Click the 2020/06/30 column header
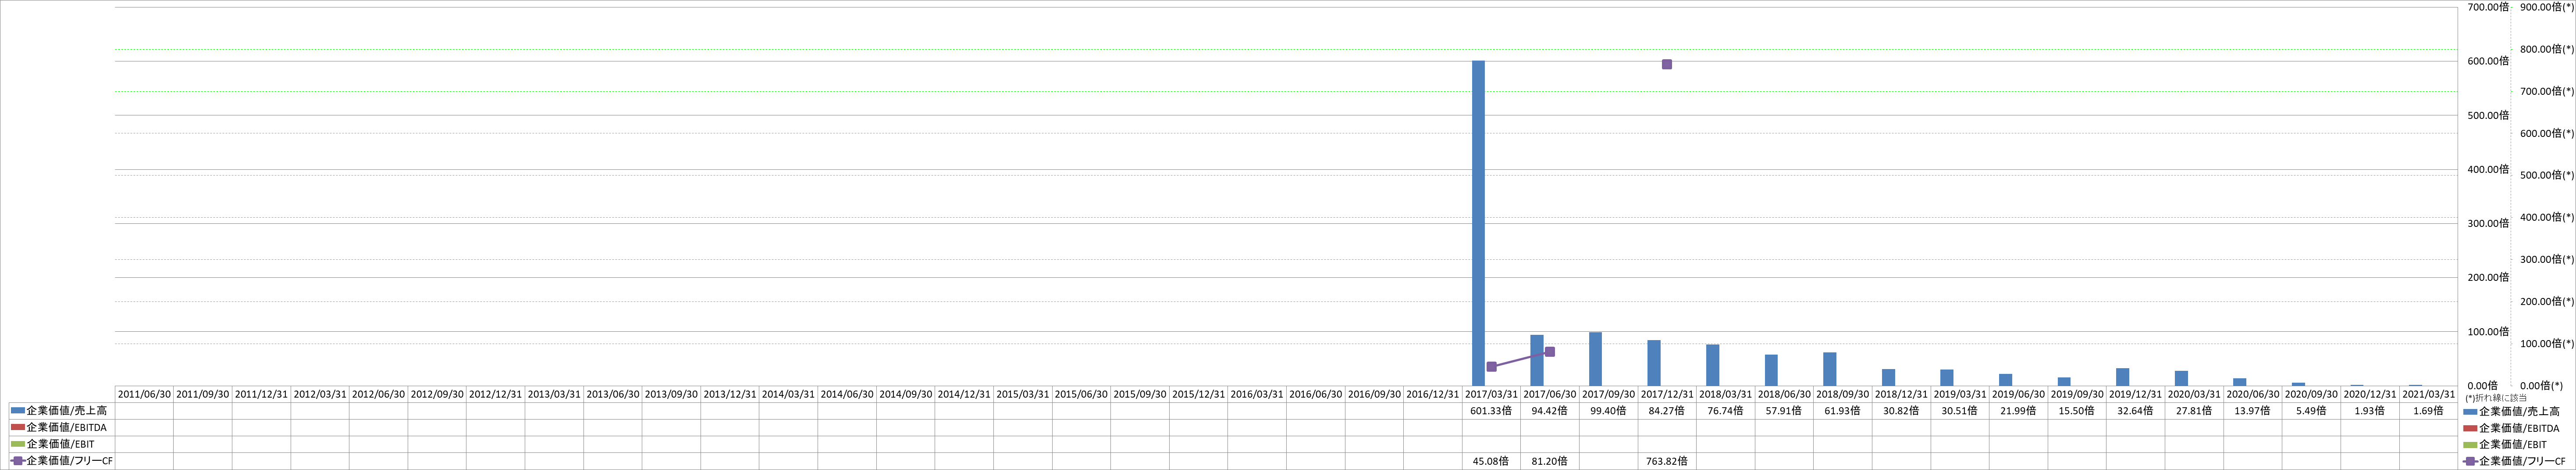The height and width of the screenshot is (470, 2576). 2252,395
